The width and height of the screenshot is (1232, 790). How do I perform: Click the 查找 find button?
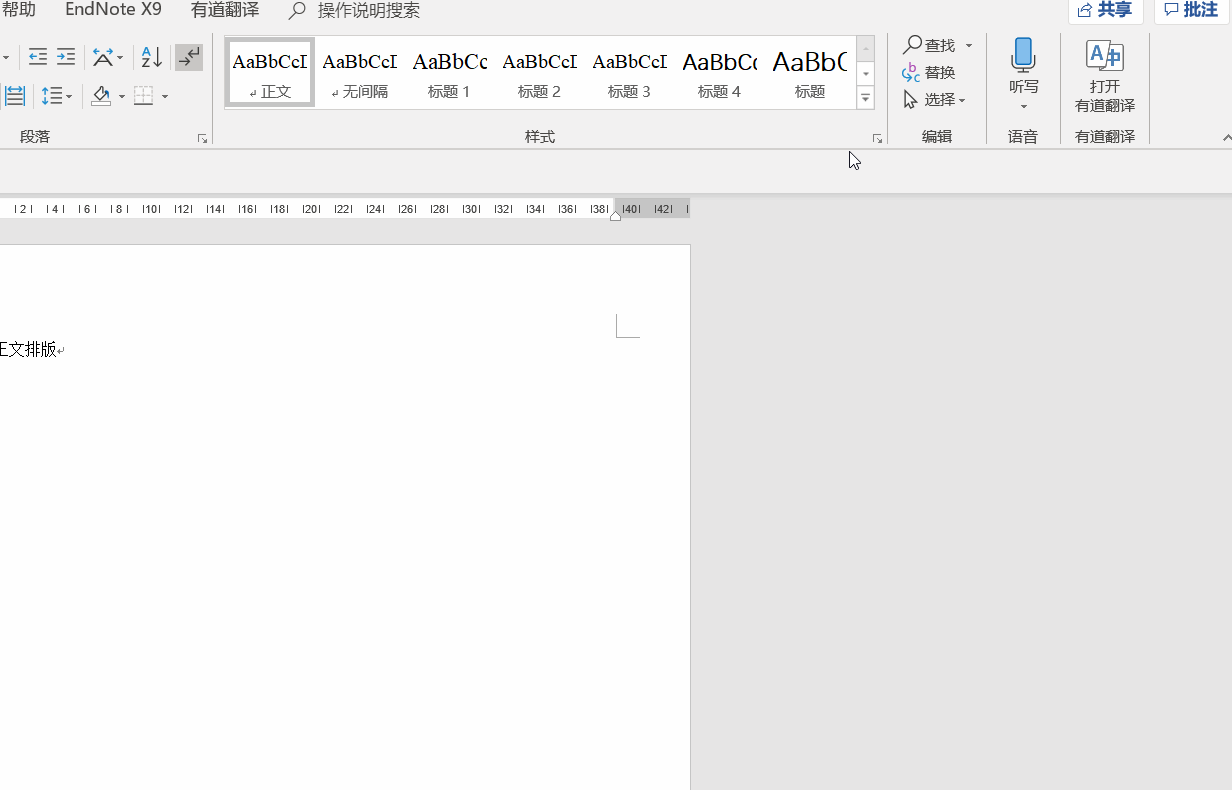click(x=930, y=45)
